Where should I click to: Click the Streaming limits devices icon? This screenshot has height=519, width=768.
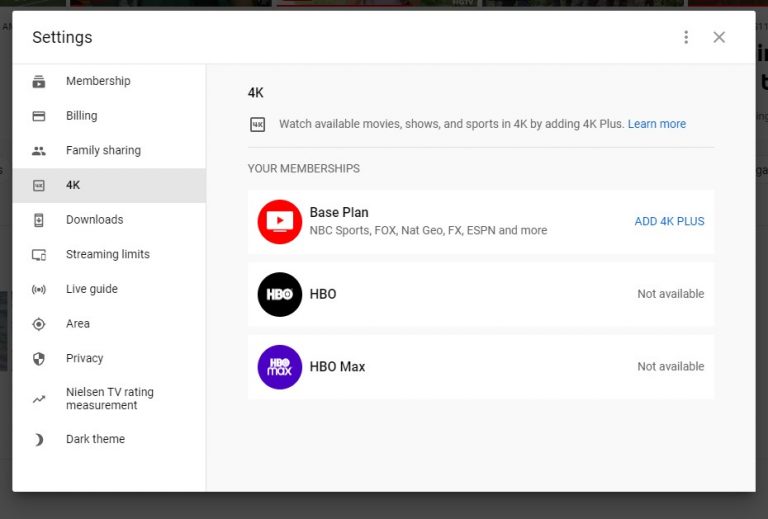[39, 255]
